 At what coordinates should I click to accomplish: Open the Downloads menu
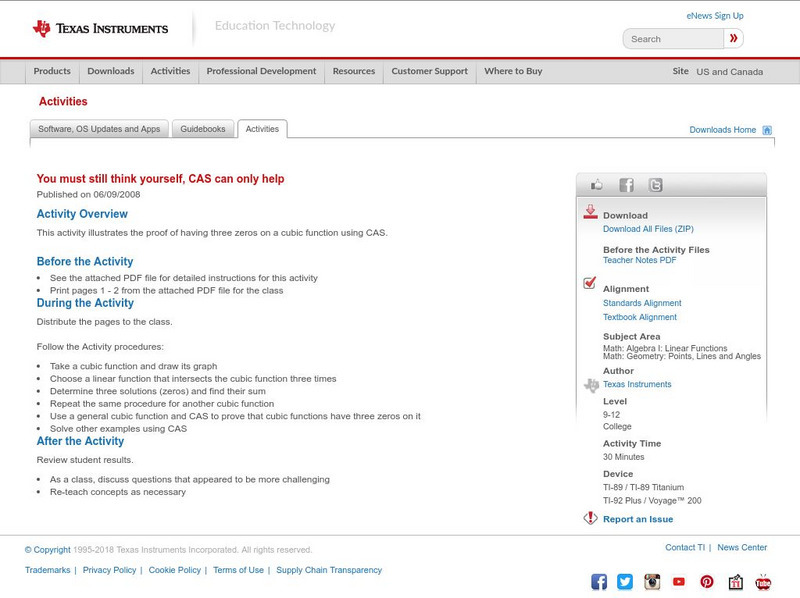click(111, 71)
